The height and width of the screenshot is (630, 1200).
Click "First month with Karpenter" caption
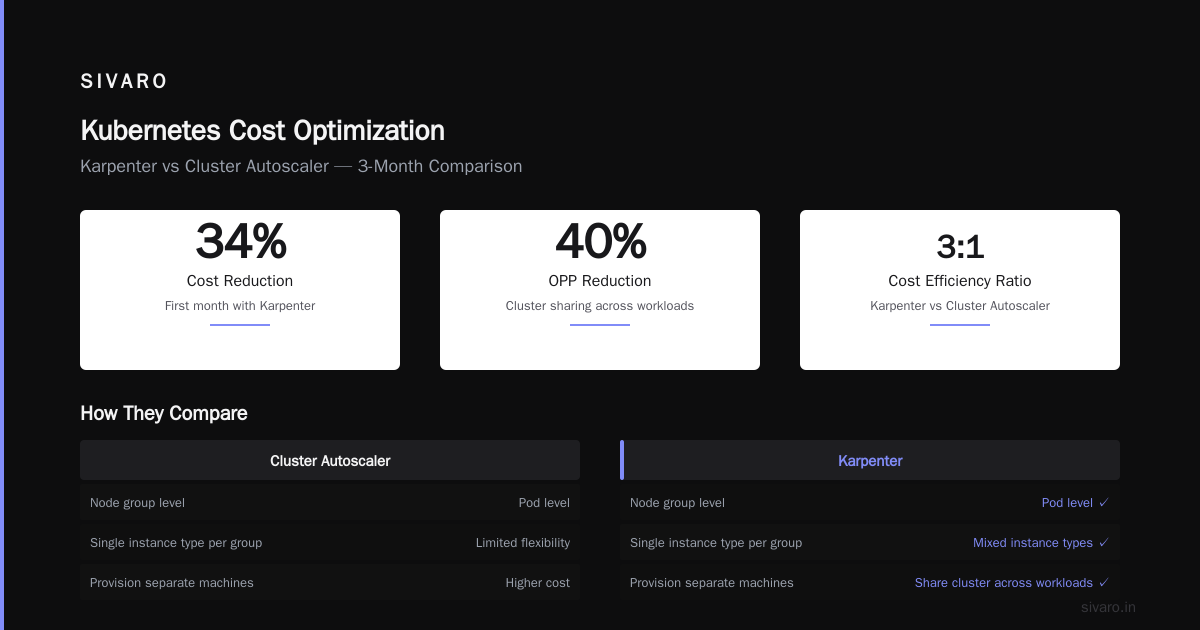pos(240,306)
